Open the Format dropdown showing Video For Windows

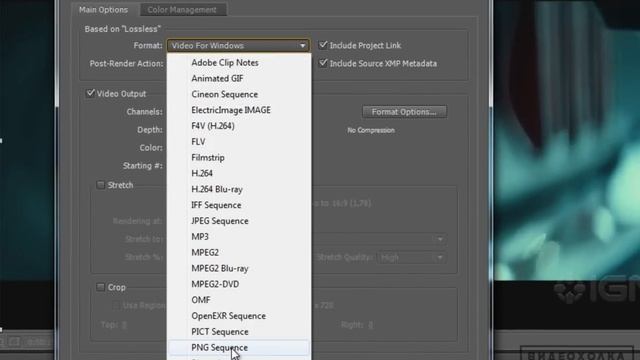(238, 46)
